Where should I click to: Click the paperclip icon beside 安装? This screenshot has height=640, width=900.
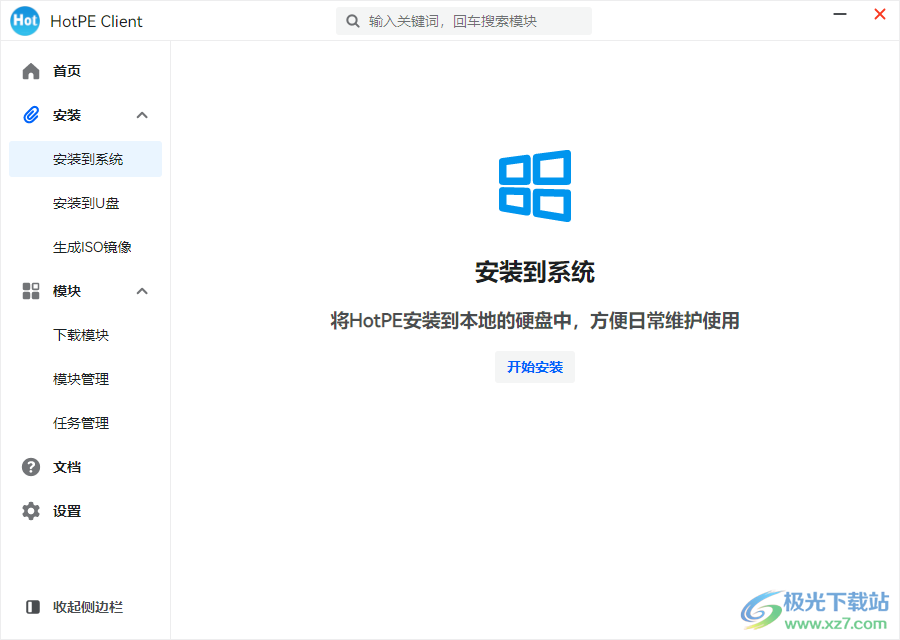tap(31, 115)
